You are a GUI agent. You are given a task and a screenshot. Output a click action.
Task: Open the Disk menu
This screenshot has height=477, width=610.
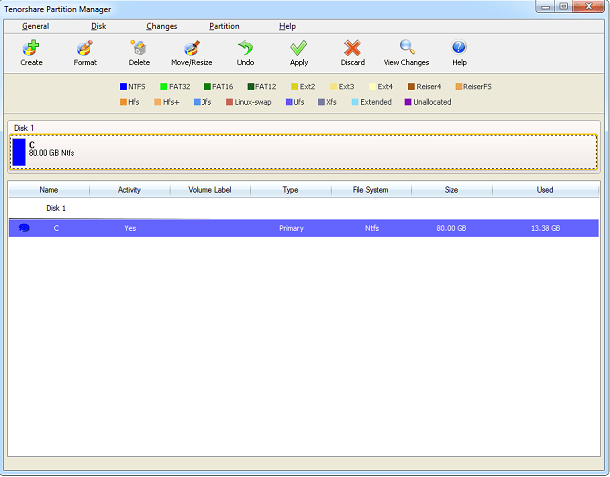(98, 26)
